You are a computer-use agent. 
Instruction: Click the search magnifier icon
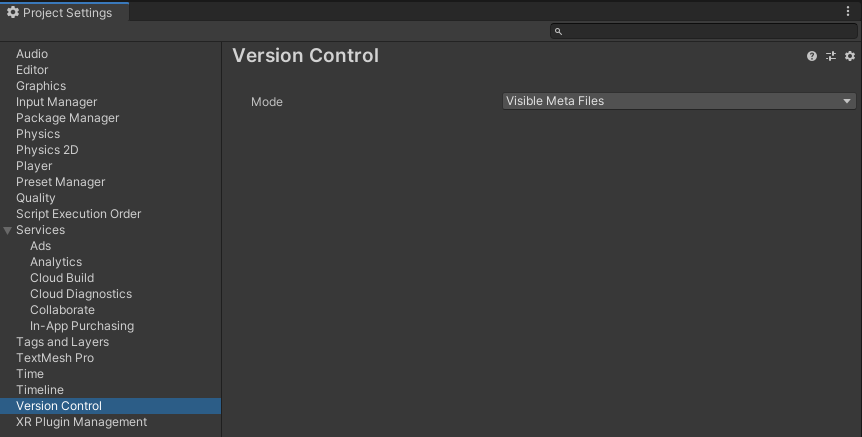point(558,32)
